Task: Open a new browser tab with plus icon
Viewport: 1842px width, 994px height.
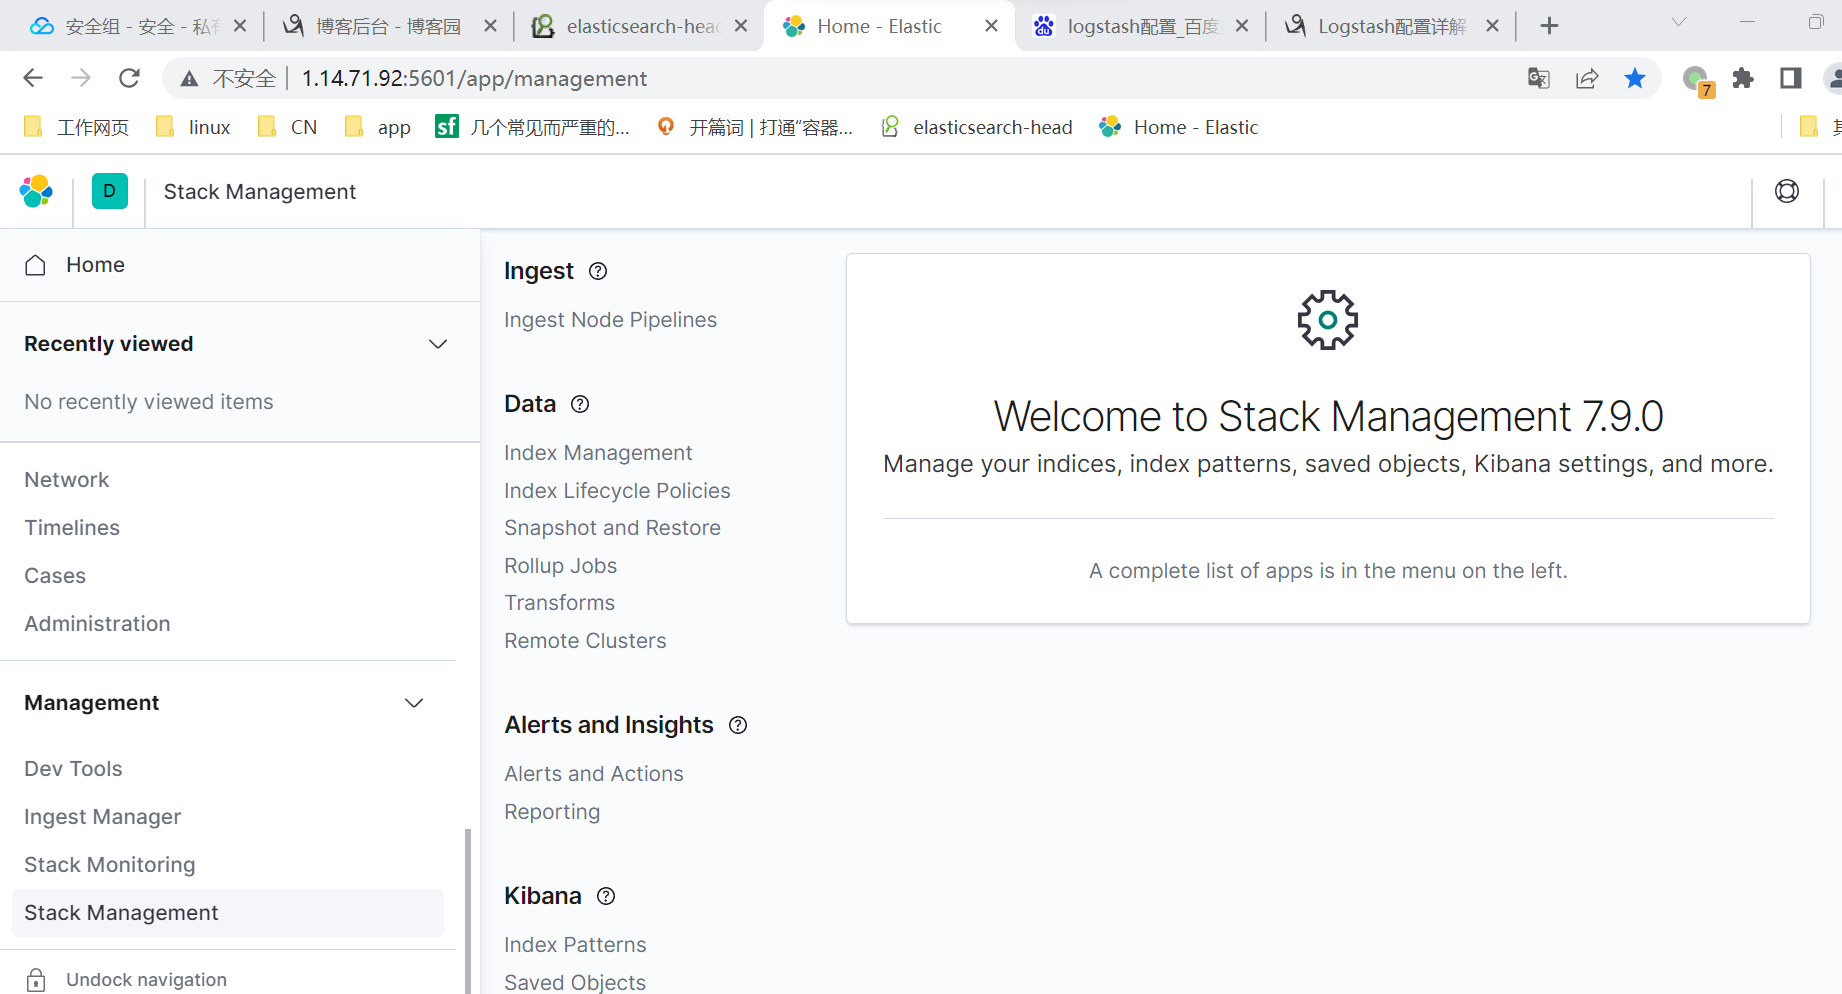Action: pos(1549,26)
